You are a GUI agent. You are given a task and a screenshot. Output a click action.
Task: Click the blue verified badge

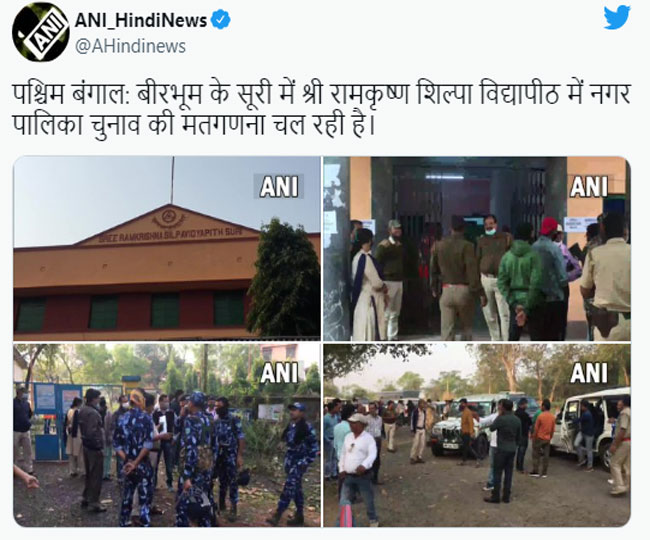[221, 20]
